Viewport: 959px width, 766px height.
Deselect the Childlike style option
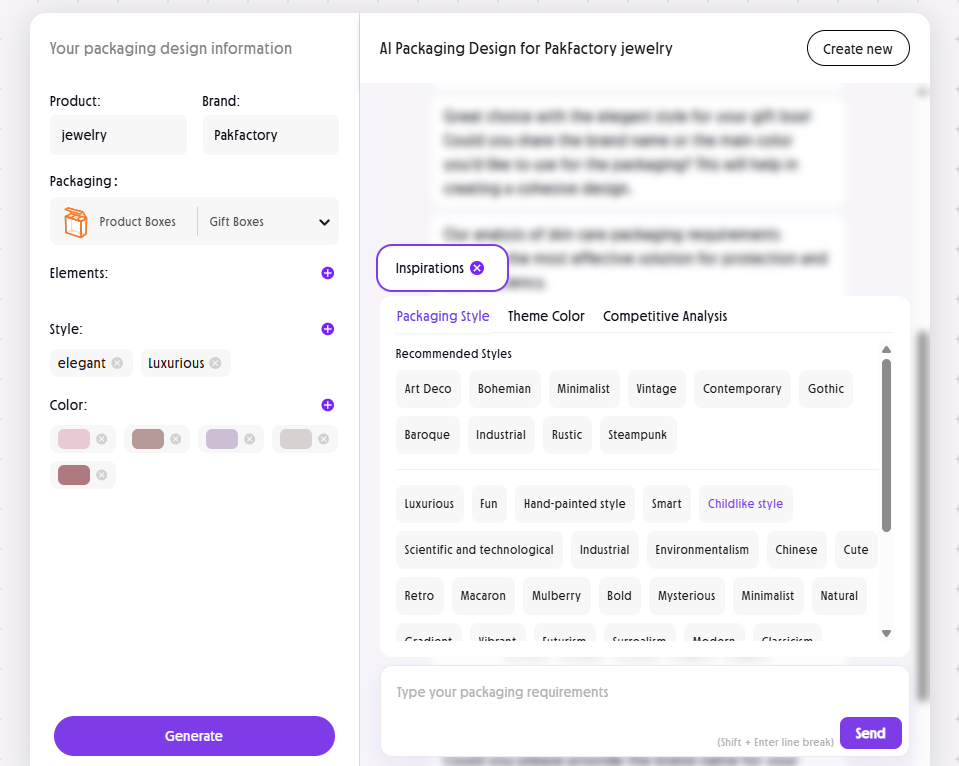click(745, 504)
